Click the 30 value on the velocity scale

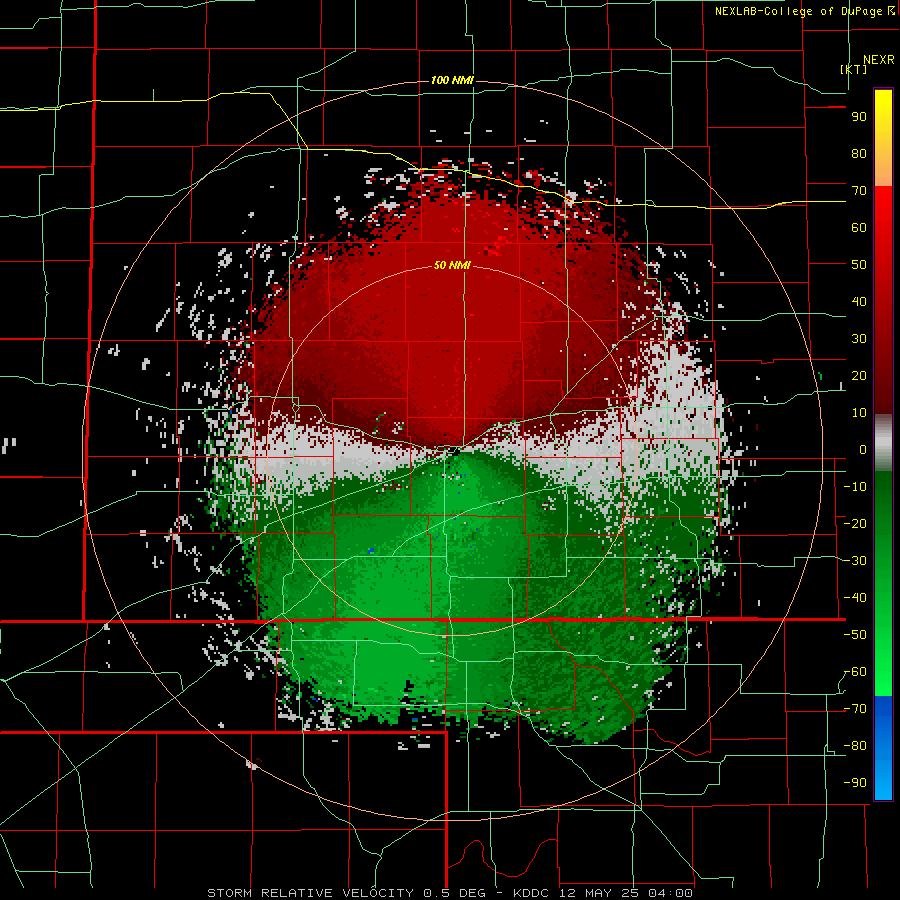coord(859,339)
